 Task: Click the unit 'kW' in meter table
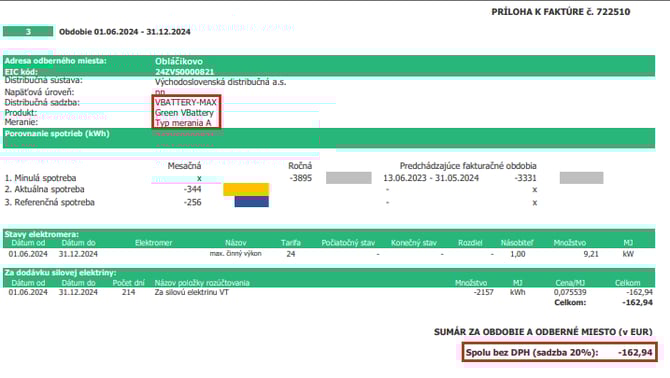click(x=628, y=254)
